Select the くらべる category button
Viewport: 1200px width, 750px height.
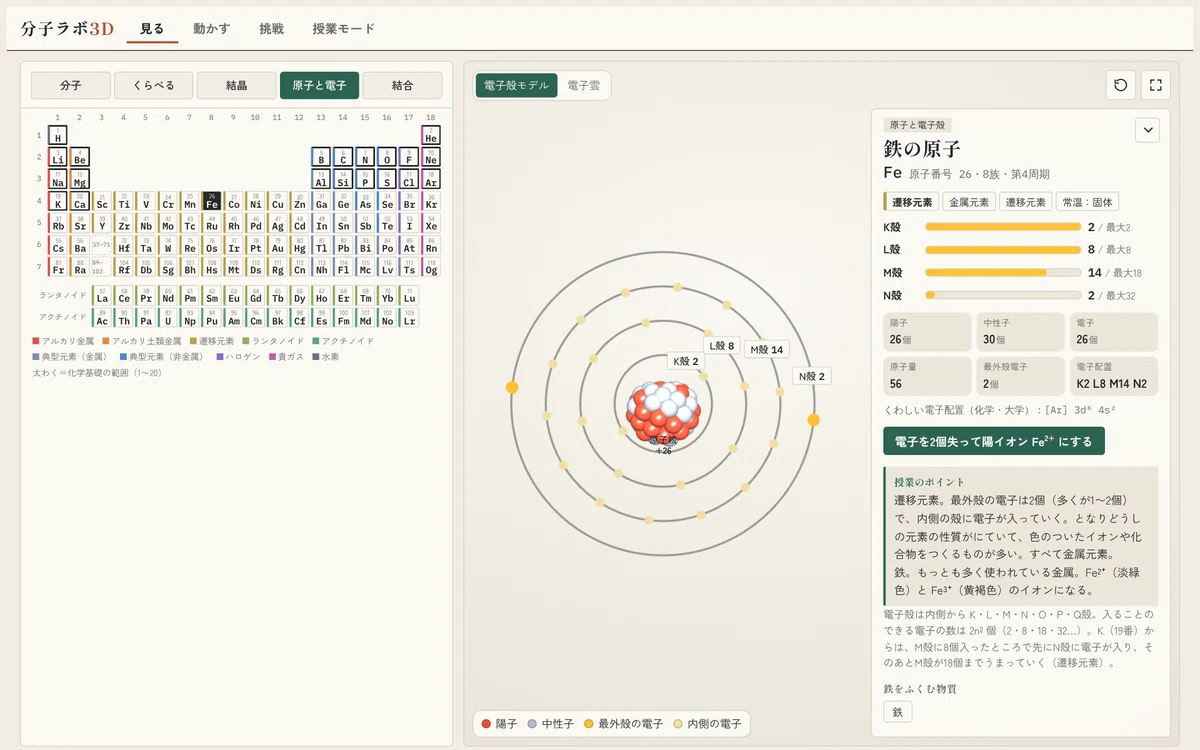154,85
